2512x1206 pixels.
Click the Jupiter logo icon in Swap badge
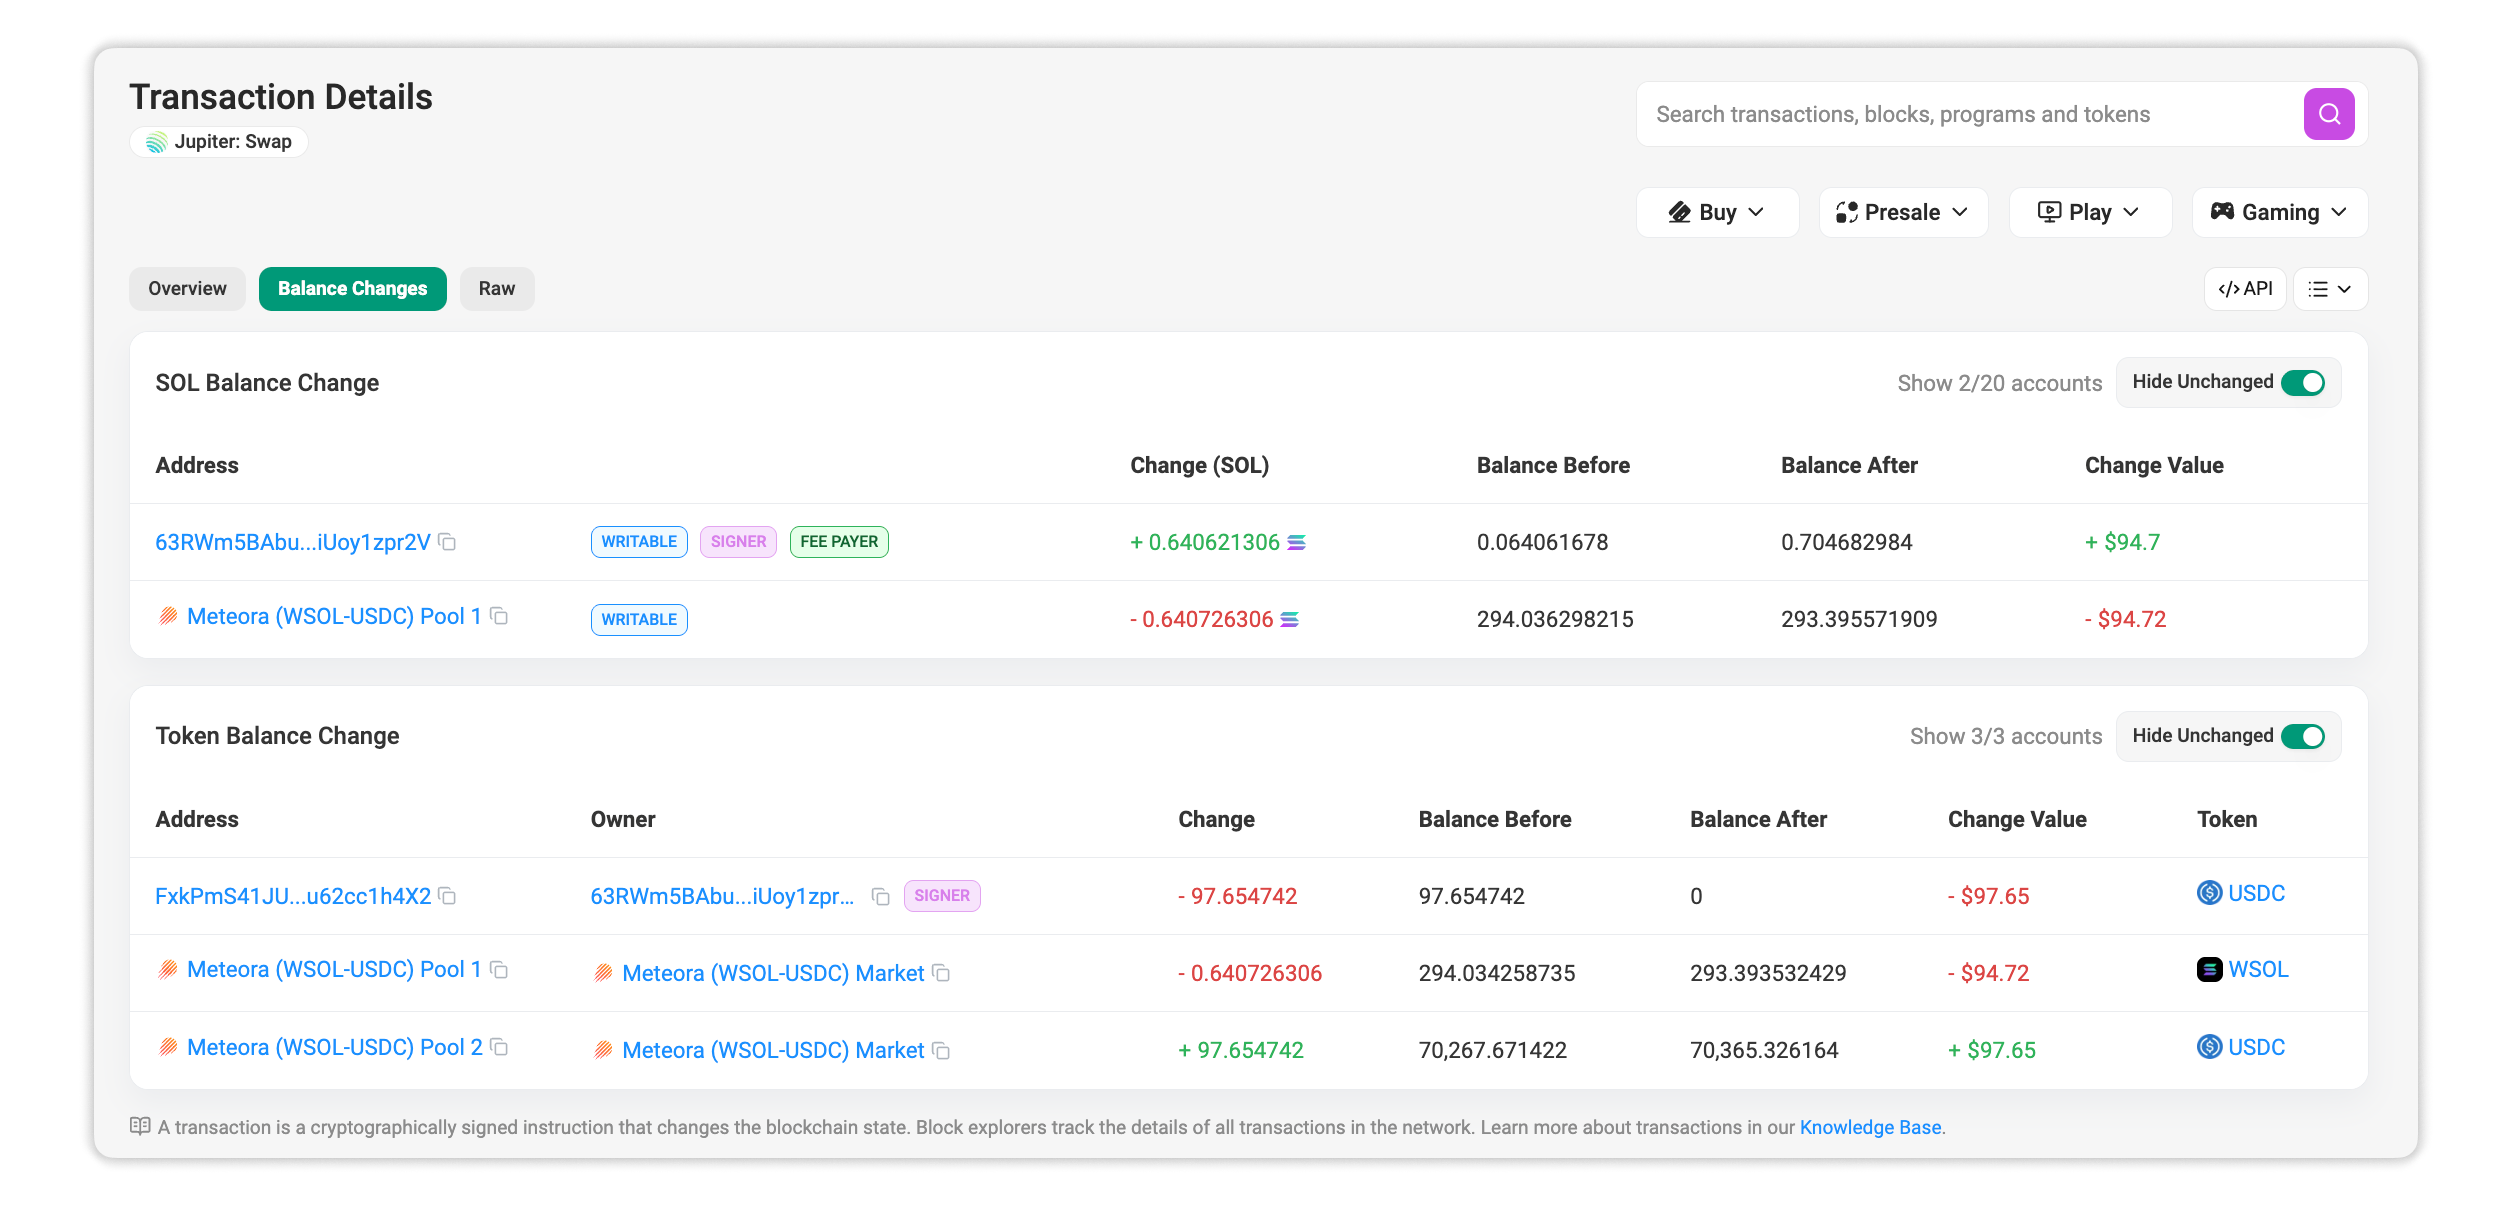[156, 142]
